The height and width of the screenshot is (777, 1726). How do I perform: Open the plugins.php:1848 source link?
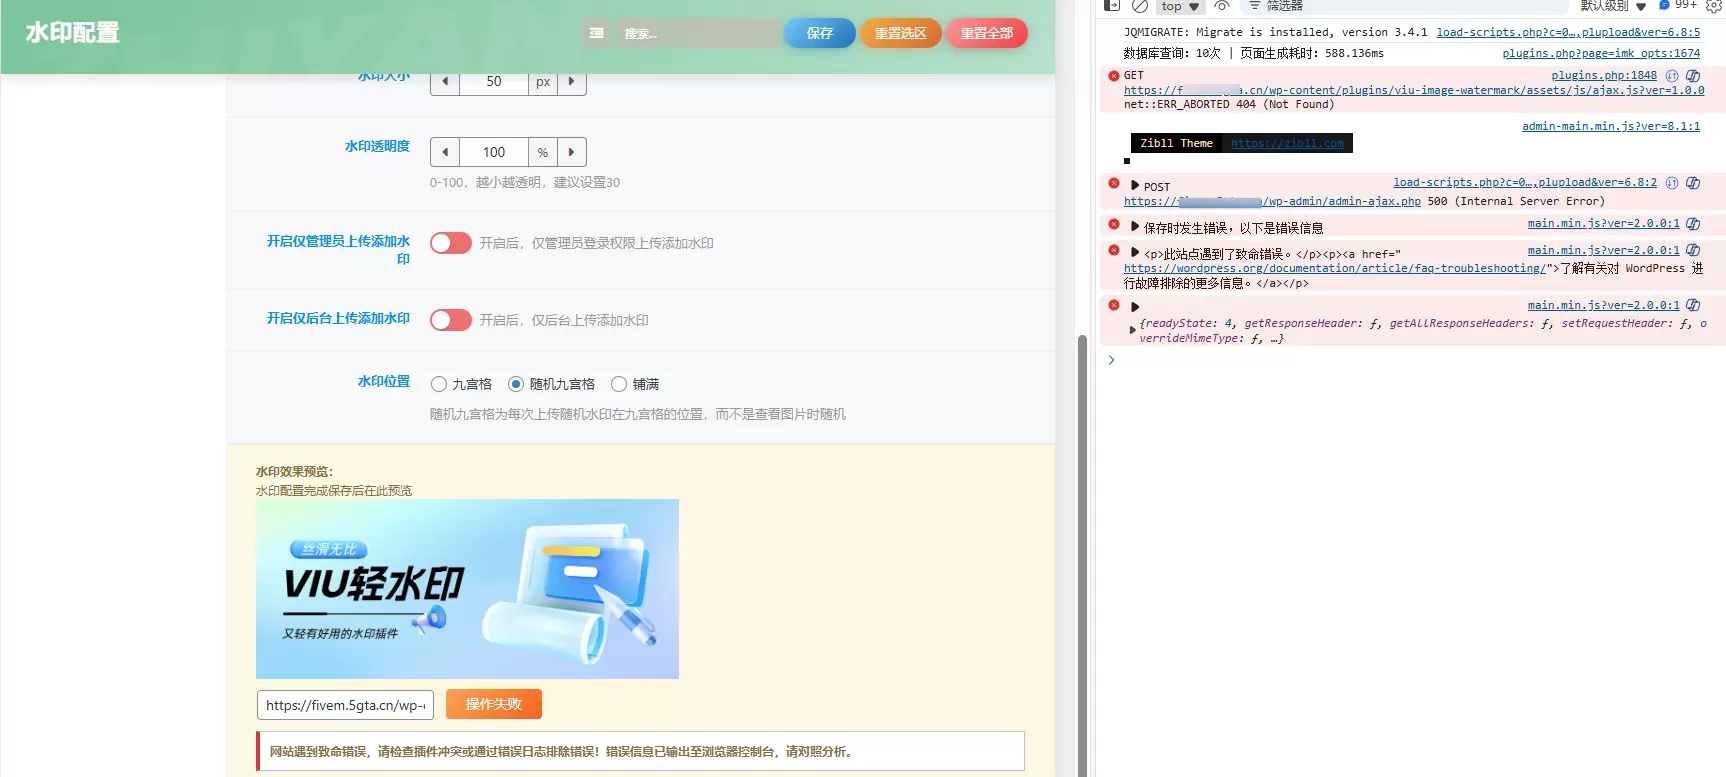[1604, 75]
